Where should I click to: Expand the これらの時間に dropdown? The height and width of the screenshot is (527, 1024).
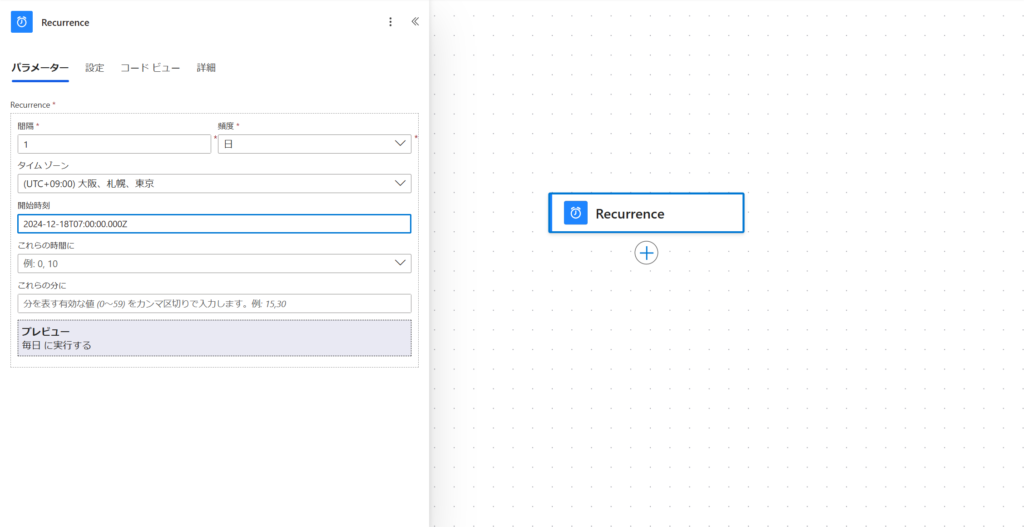214,263
